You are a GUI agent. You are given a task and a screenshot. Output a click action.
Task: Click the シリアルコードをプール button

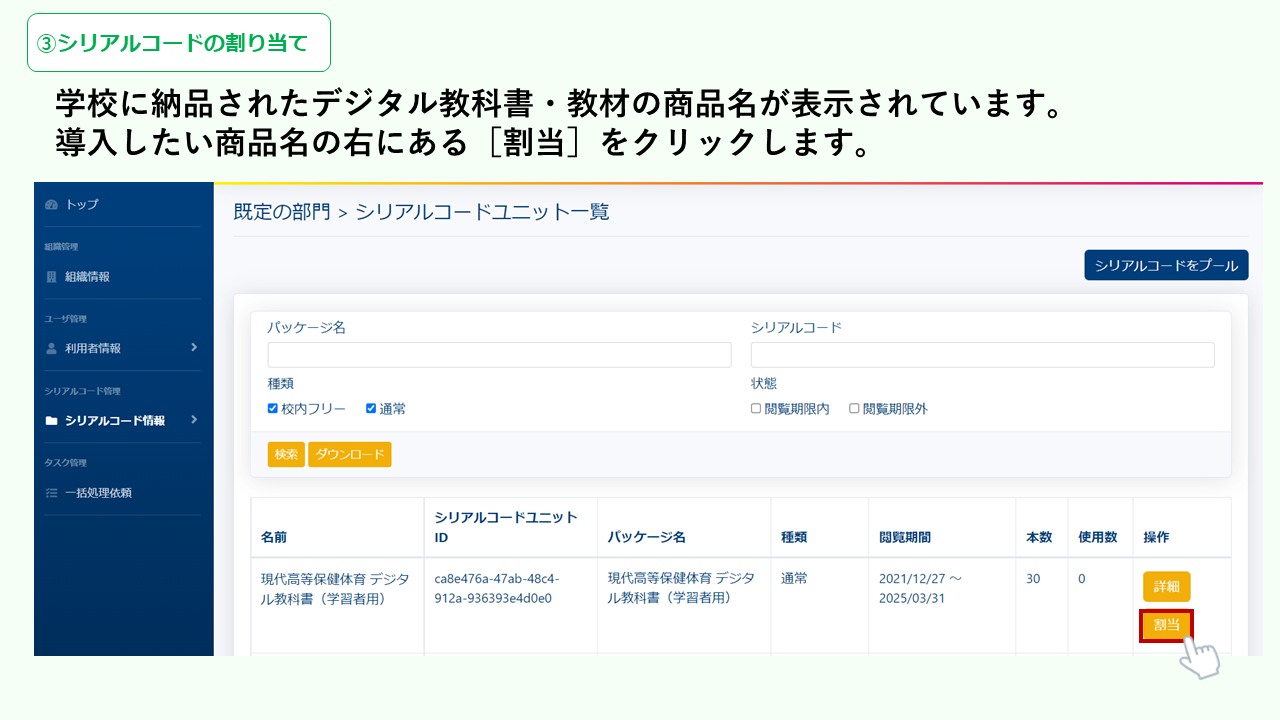coord(1166,265)
